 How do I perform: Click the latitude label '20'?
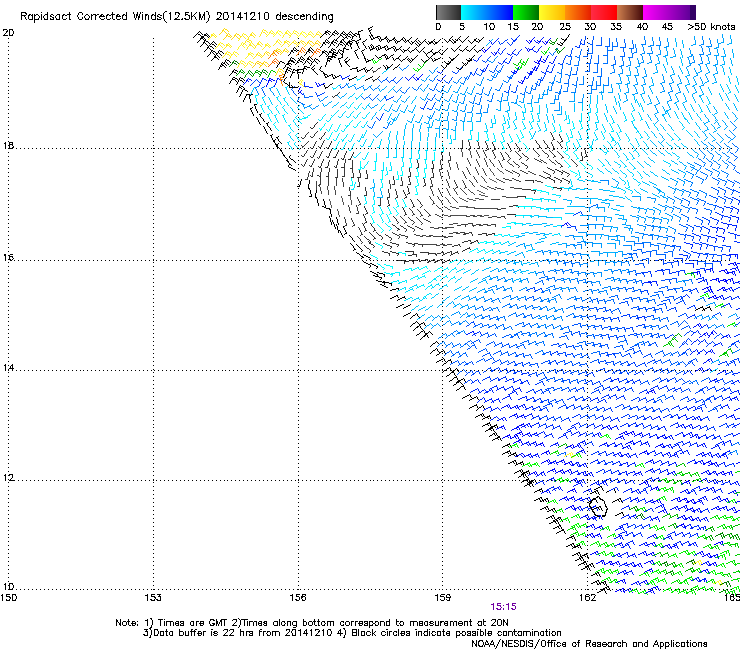click(9, 33)
